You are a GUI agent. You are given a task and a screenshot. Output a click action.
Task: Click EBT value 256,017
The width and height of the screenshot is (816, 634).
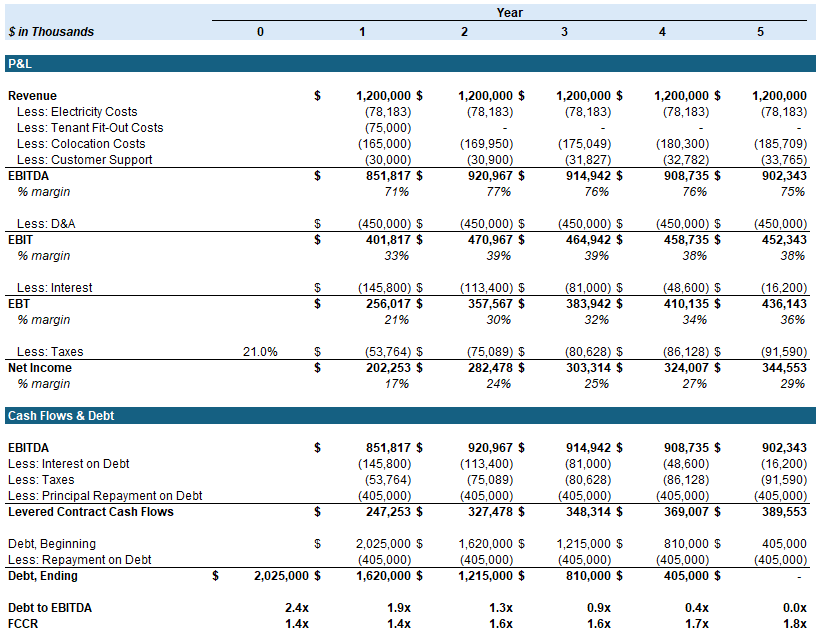pyautogui.click(x=388, y=304)
